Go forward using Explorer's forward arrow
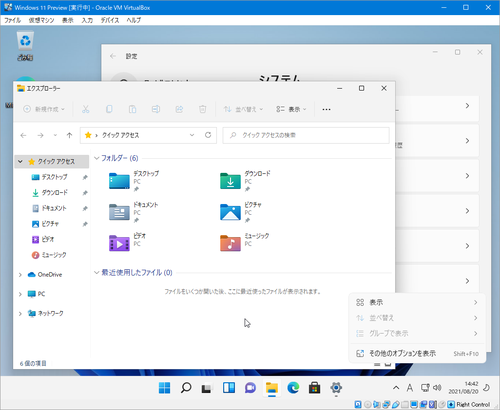This screenshot has height=410, width=500. point(40,135)
